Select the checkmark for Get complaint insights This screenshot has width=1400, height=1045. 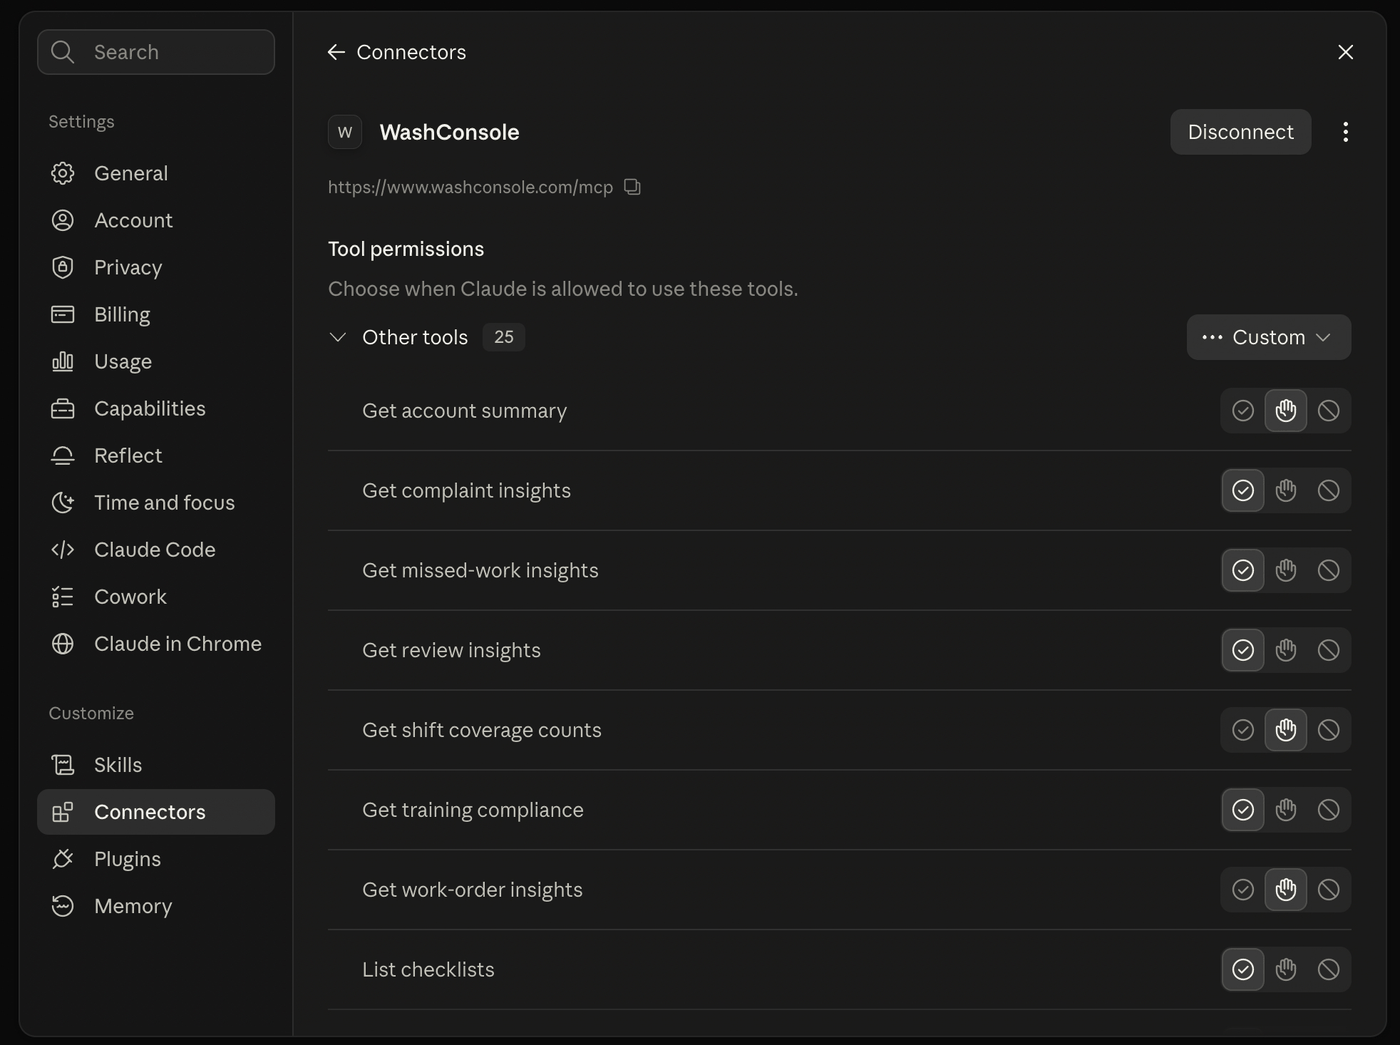1243,491
